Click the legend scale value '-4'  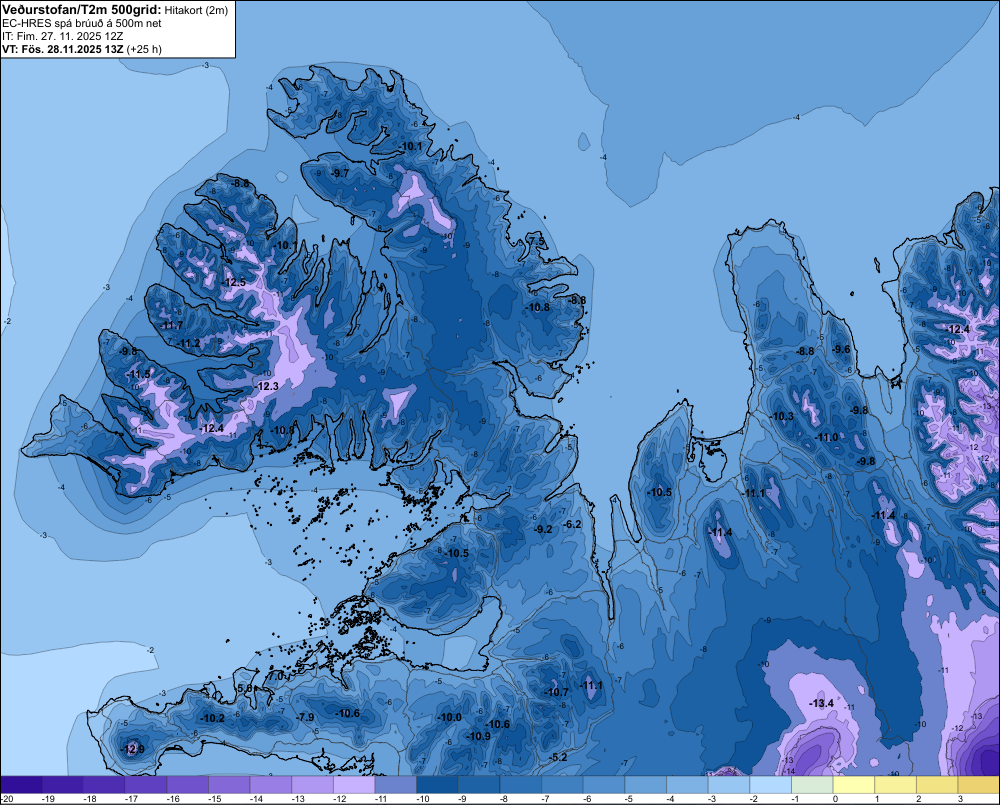click(x=672, y=799)
